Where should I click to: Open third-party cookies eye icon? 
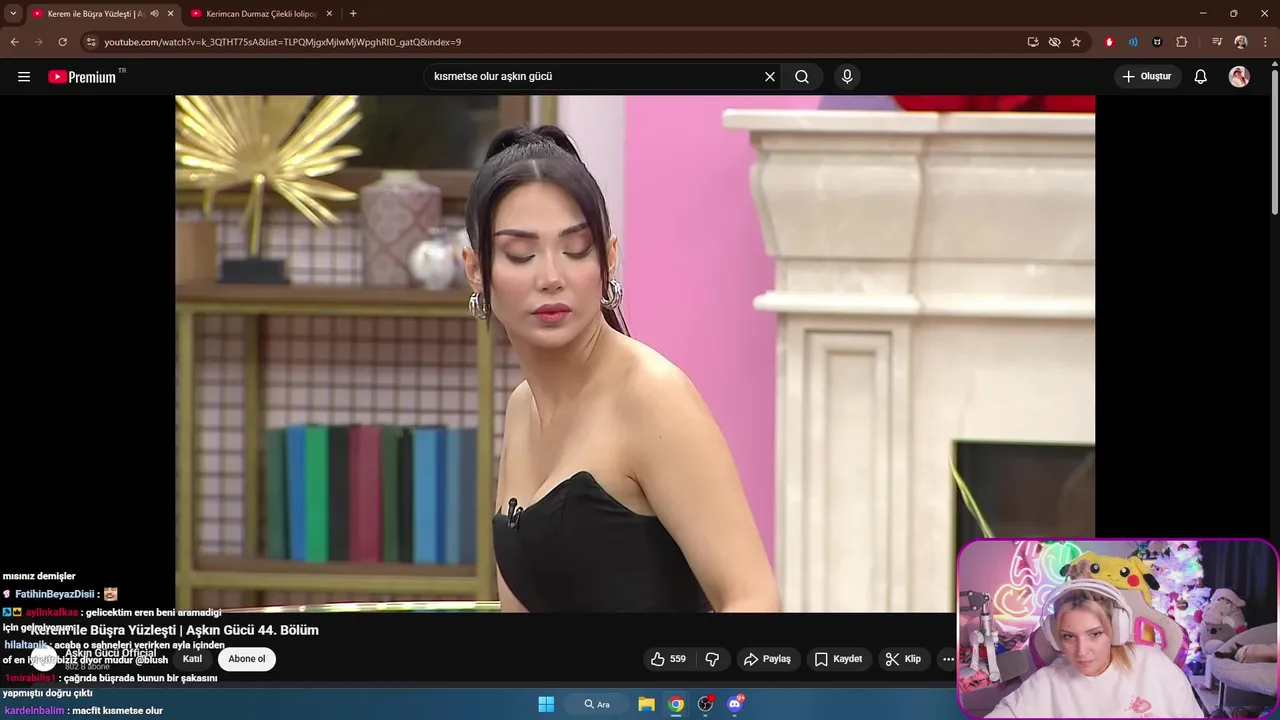[1054, 42]
